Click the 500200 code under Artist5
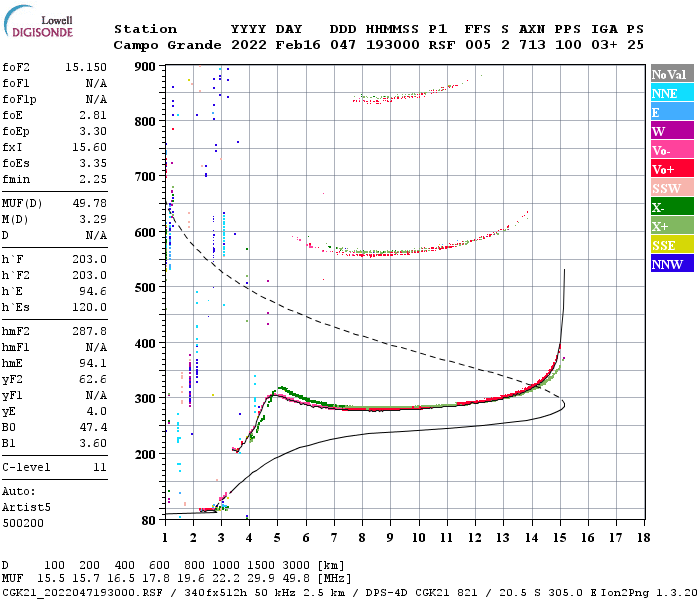 23,523
